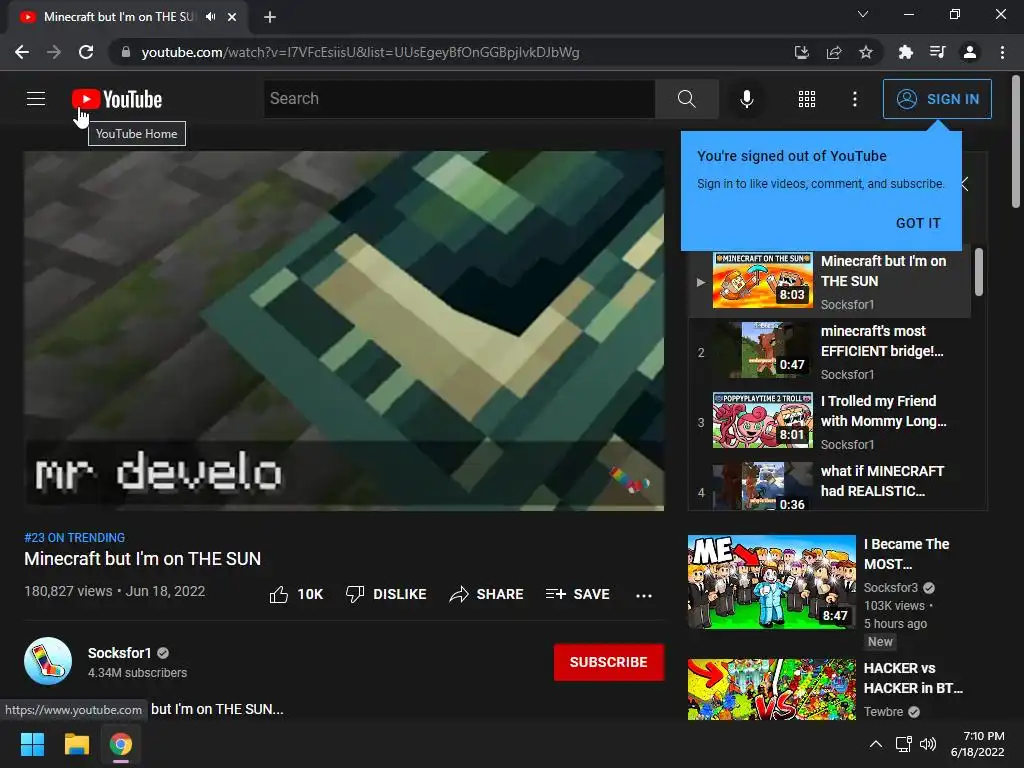Close the Minecraft YouTube tab
This screenshot has width=1024, height=768.
point(232,17)
